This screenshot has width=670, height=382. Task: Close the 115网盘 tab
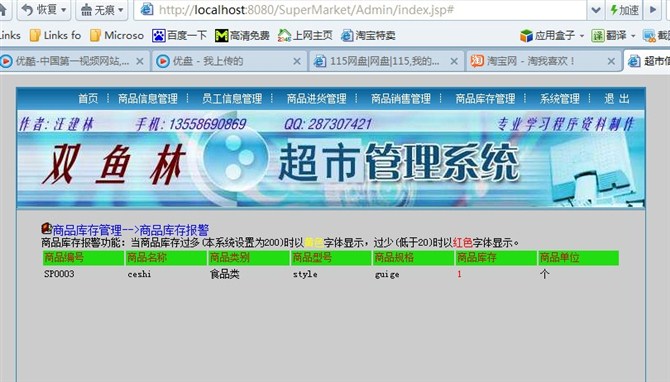[454, 61]
